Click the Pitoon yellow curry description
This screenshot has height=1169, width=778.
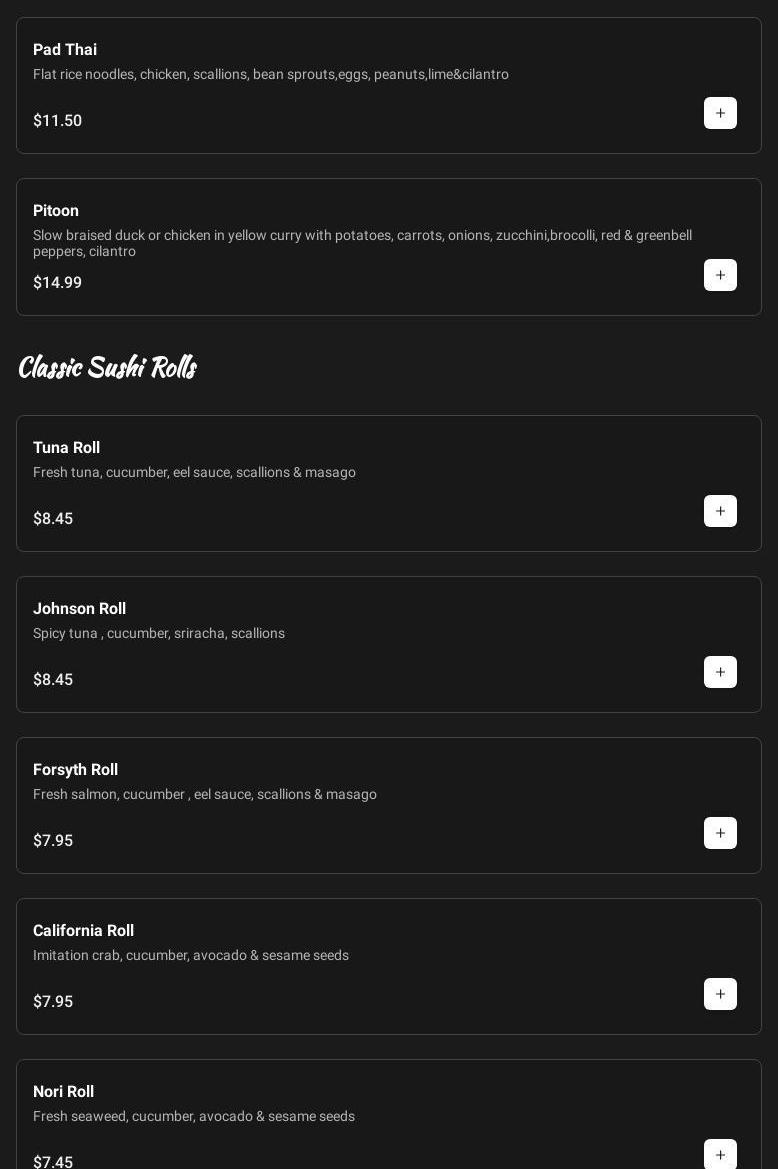point(362,243)
